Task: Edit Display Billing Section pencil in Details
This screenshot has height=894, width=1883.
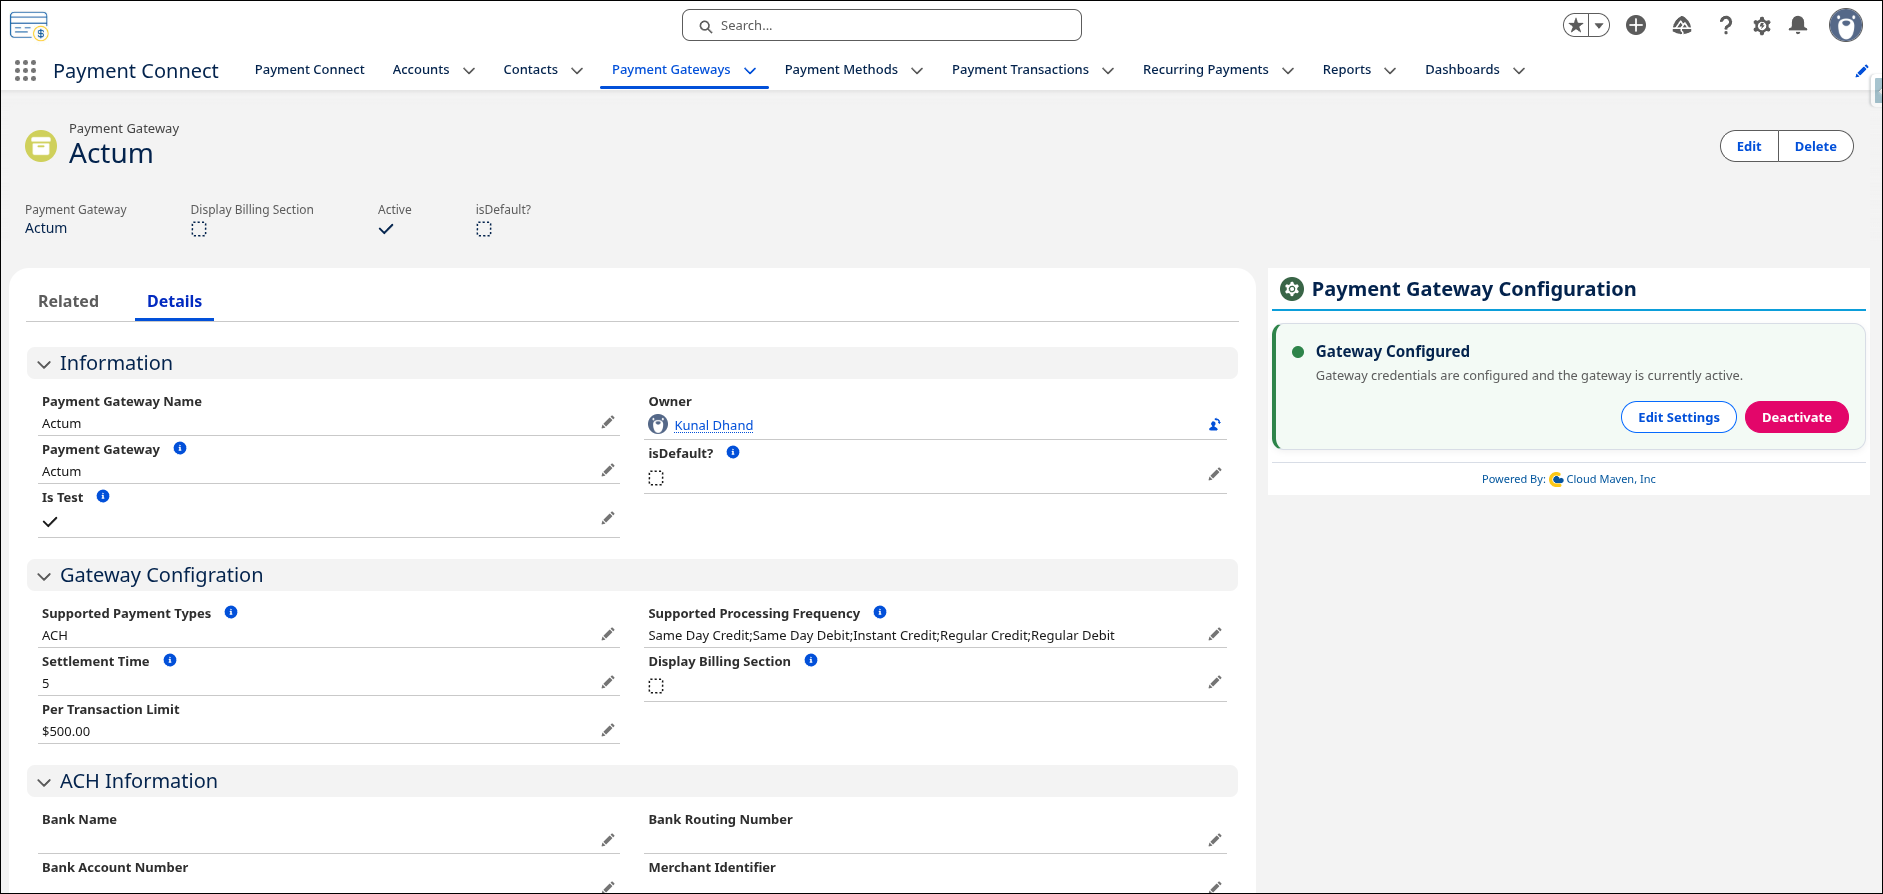Action: pos(1215,682)
